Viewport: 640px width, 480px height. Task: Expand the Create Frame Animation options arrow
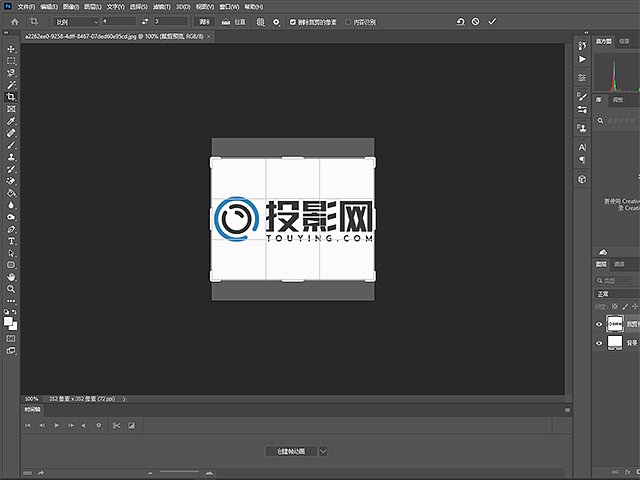click(323, 451)
